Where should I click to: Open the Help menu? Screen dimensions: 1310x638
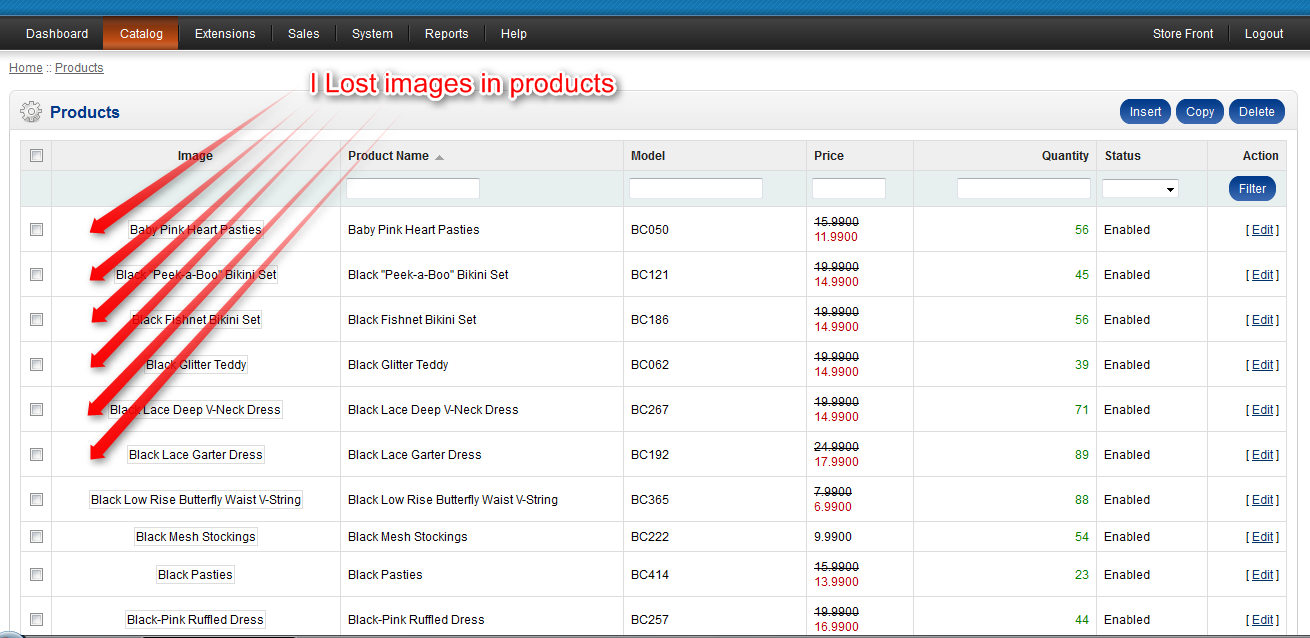(514, 33)
